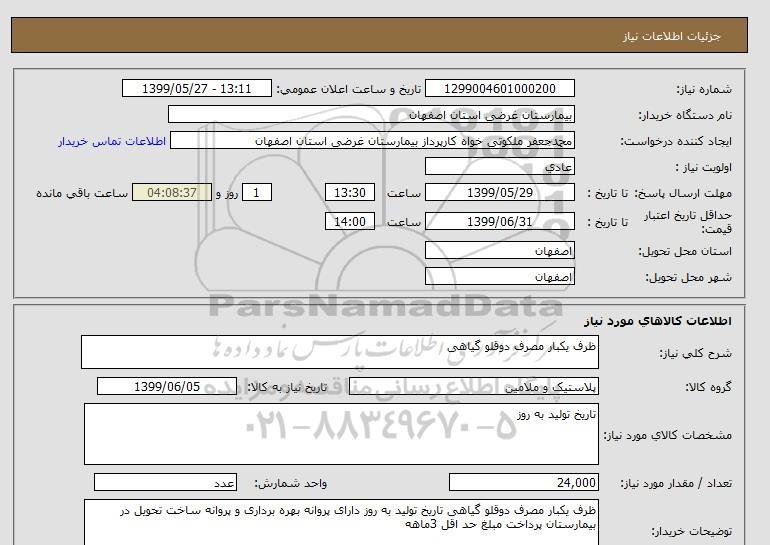
Task: Click the شماره نیاز field 1299004601000200
Action: (x=500, y=88)
